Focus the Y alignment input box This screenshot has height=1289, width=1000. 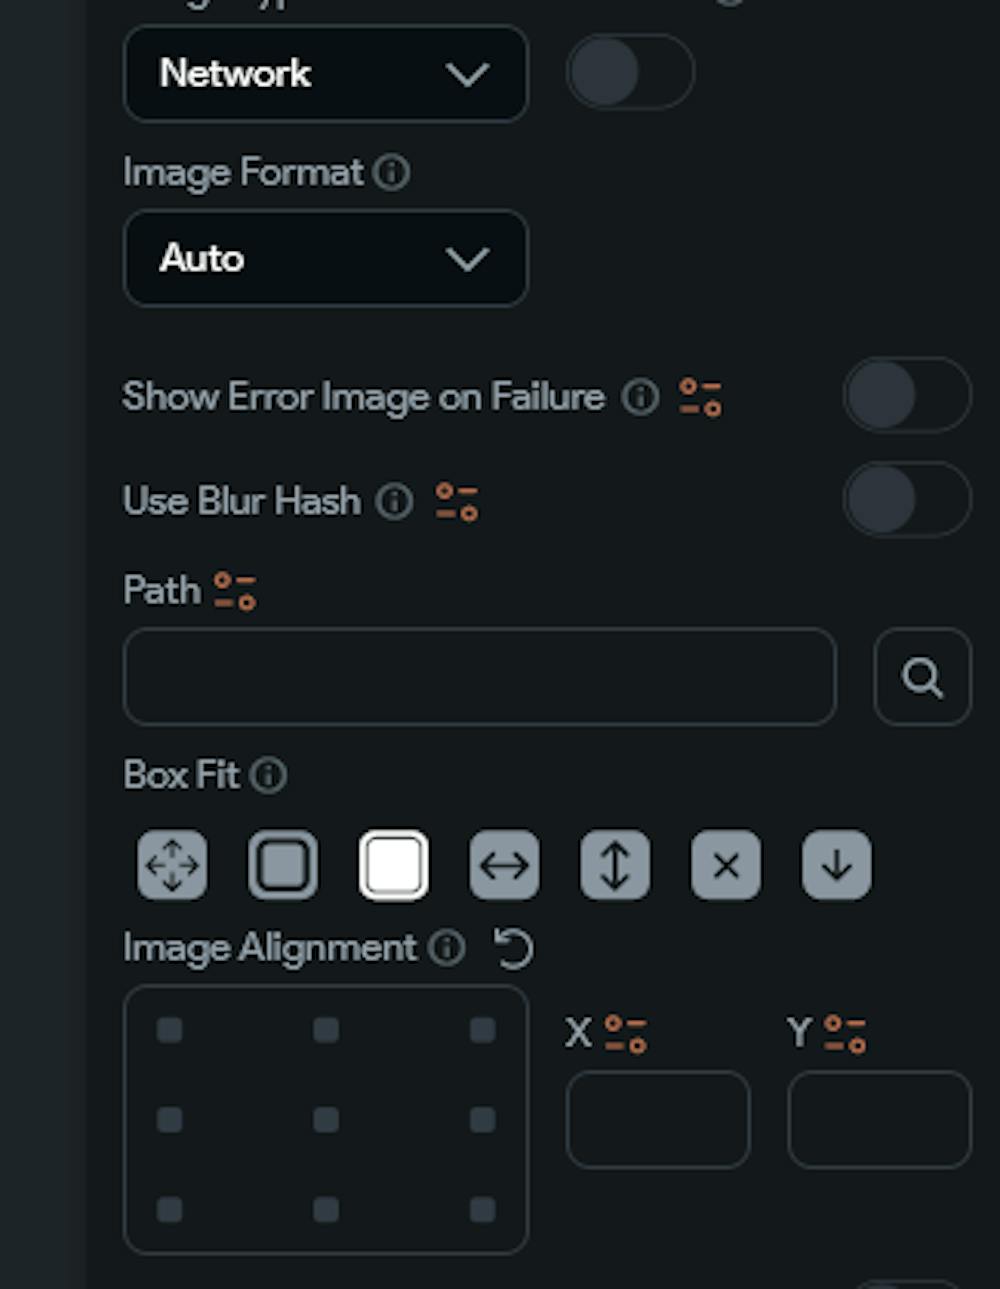point(879,1119)
